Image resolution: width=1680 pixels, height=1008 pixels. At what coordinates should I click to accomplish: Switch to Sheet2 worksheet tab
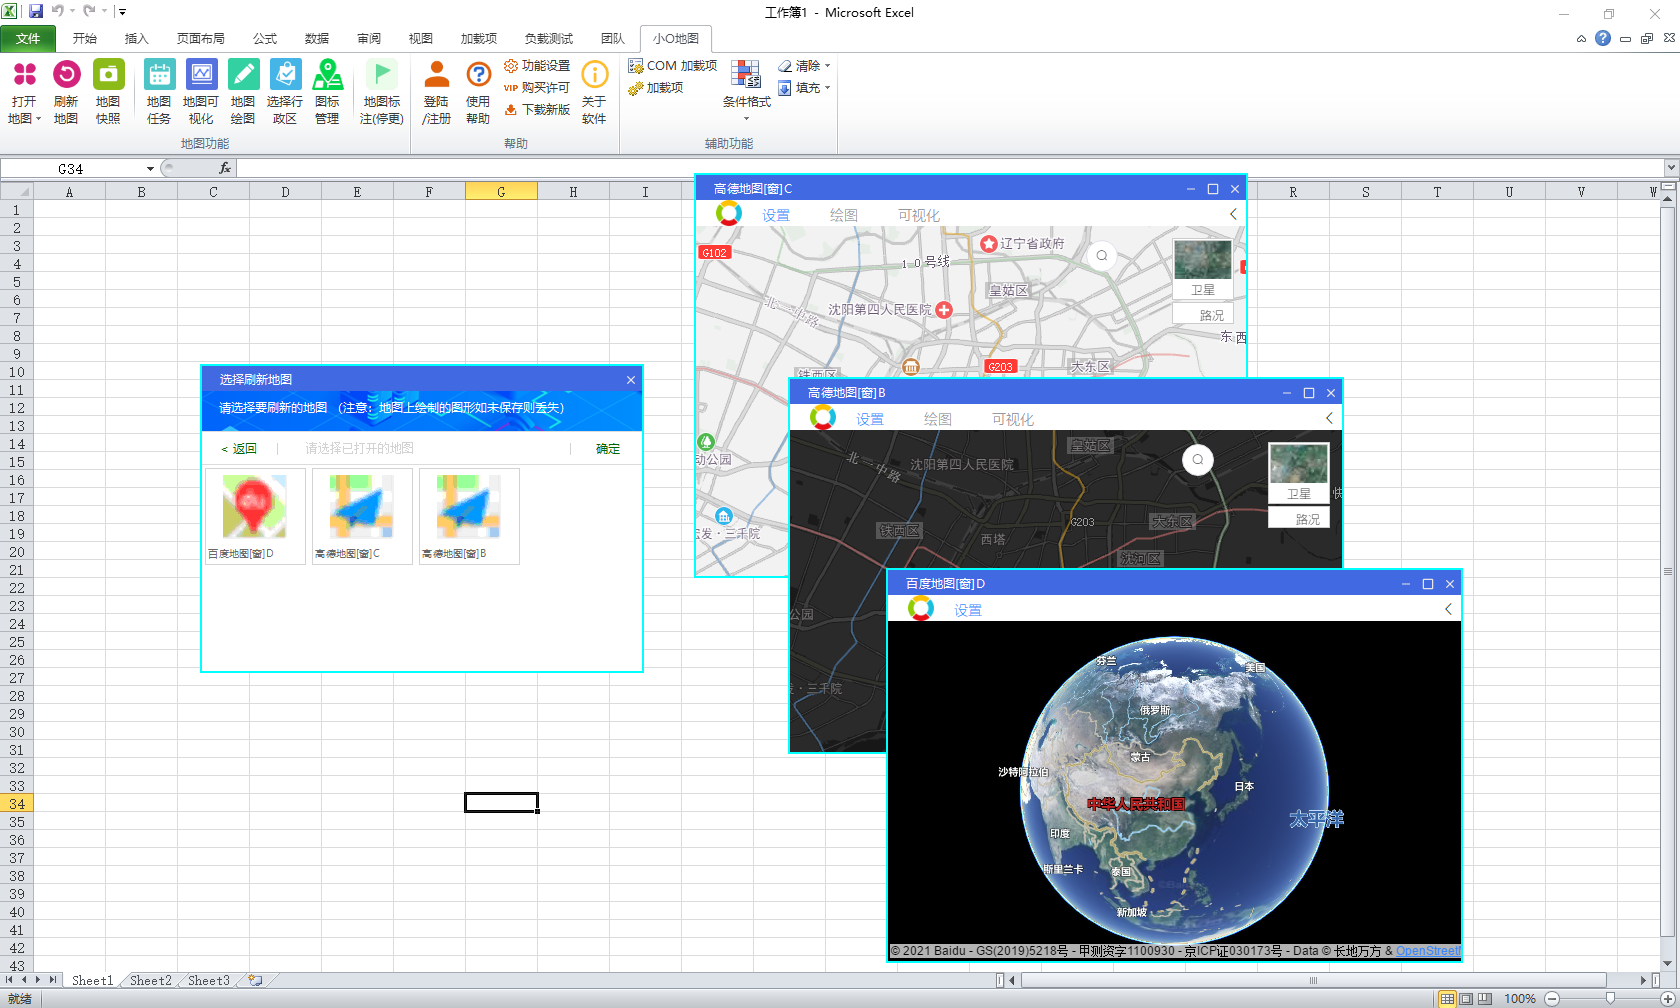pyautogui.click(x=151, y=981)
